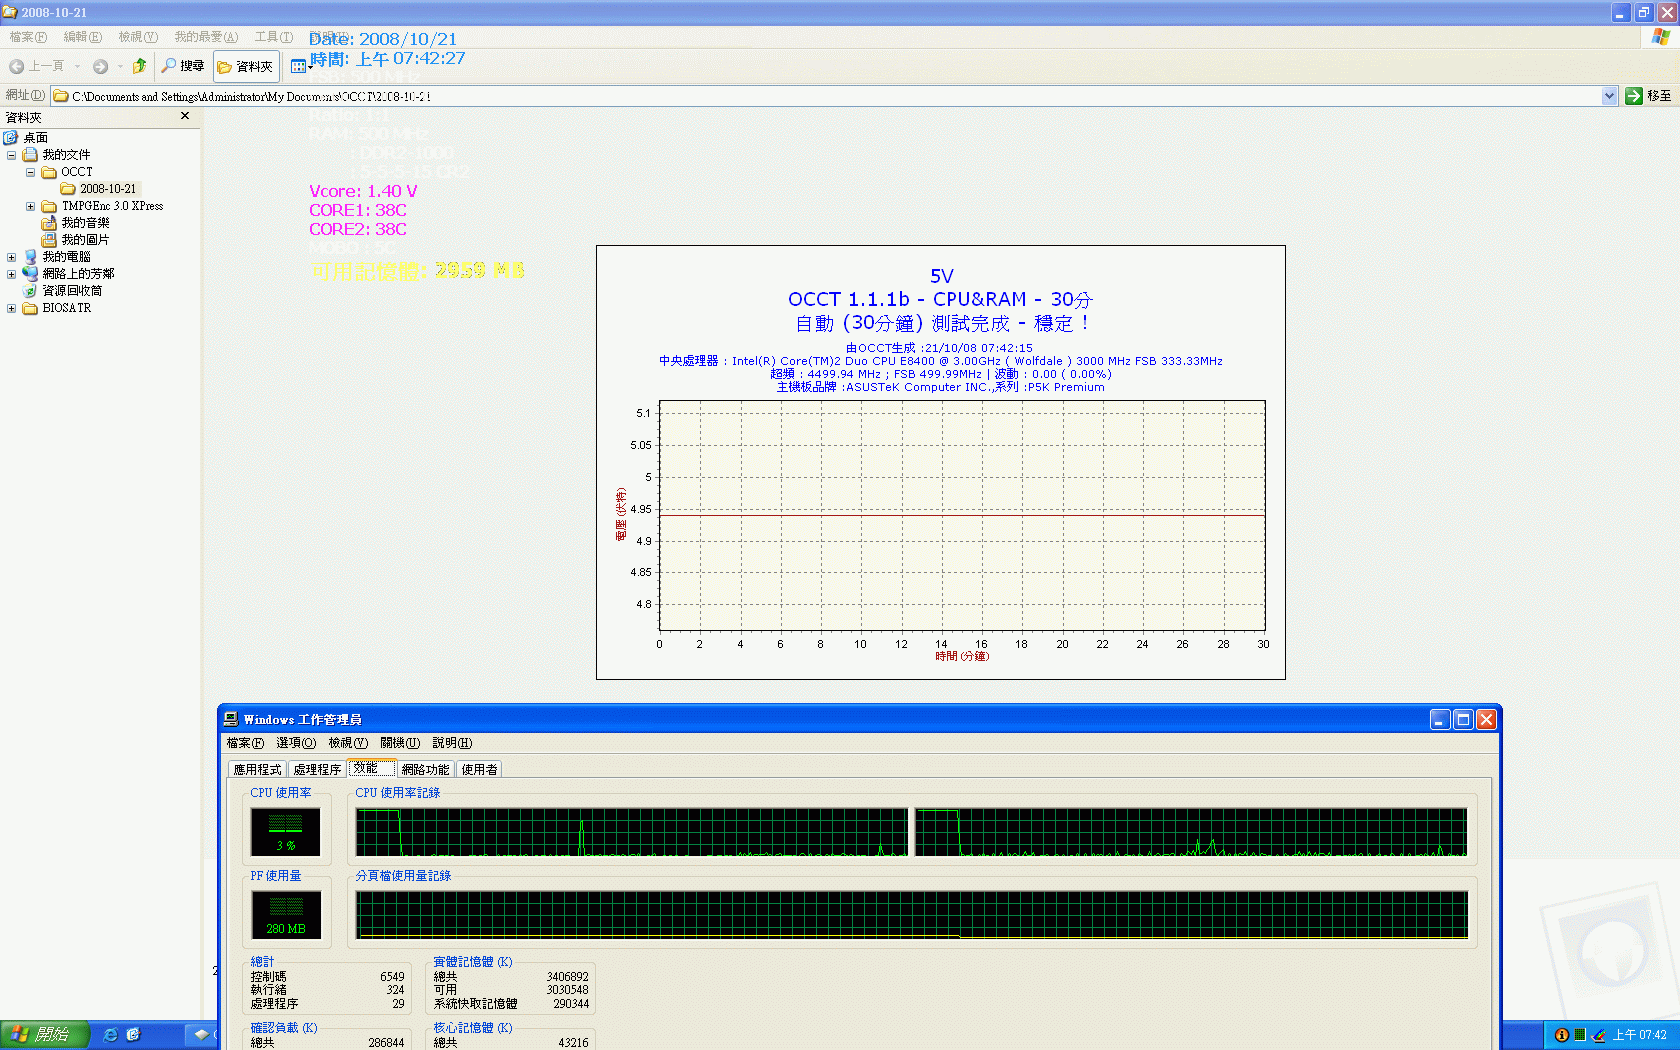
Task: Open Task Manager Options (選項) menu
Action: (x=296, y=743)
